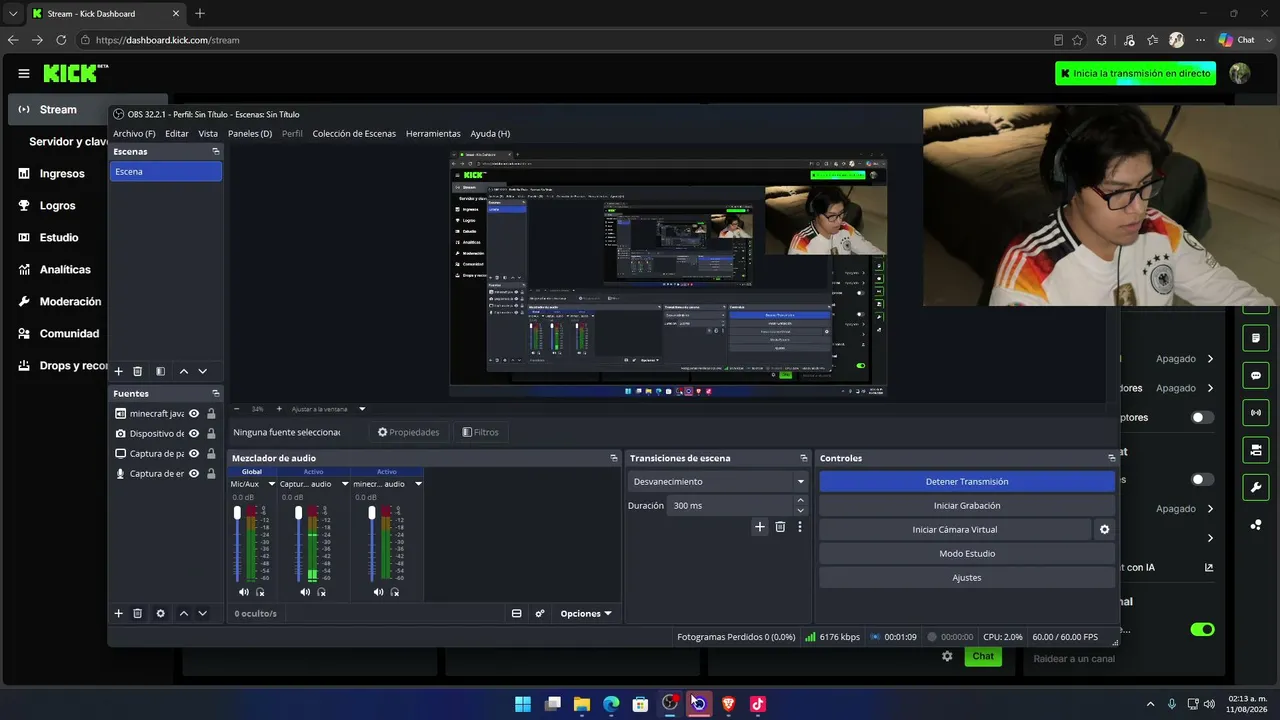Open the Paneles menu in OBS
Viewport: 1280px width, 720px height.
[x=250, y=134]
